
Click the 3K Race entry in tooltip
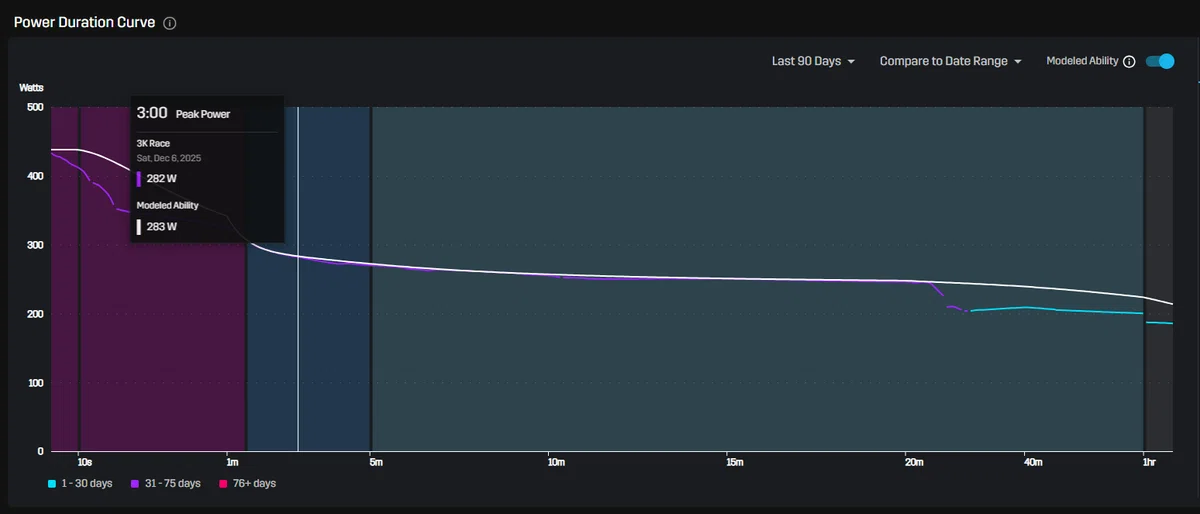pos(153,143)
